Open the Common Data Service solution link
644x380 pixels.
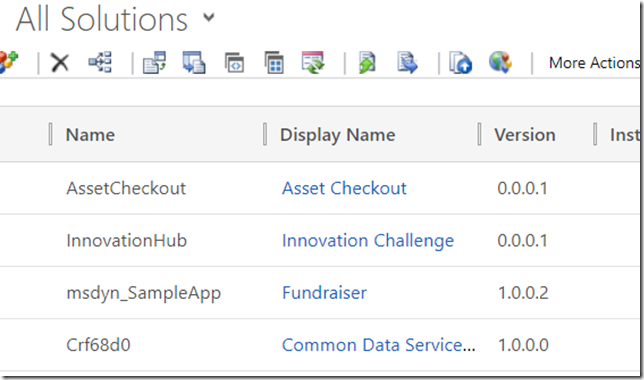click(379, 345)
